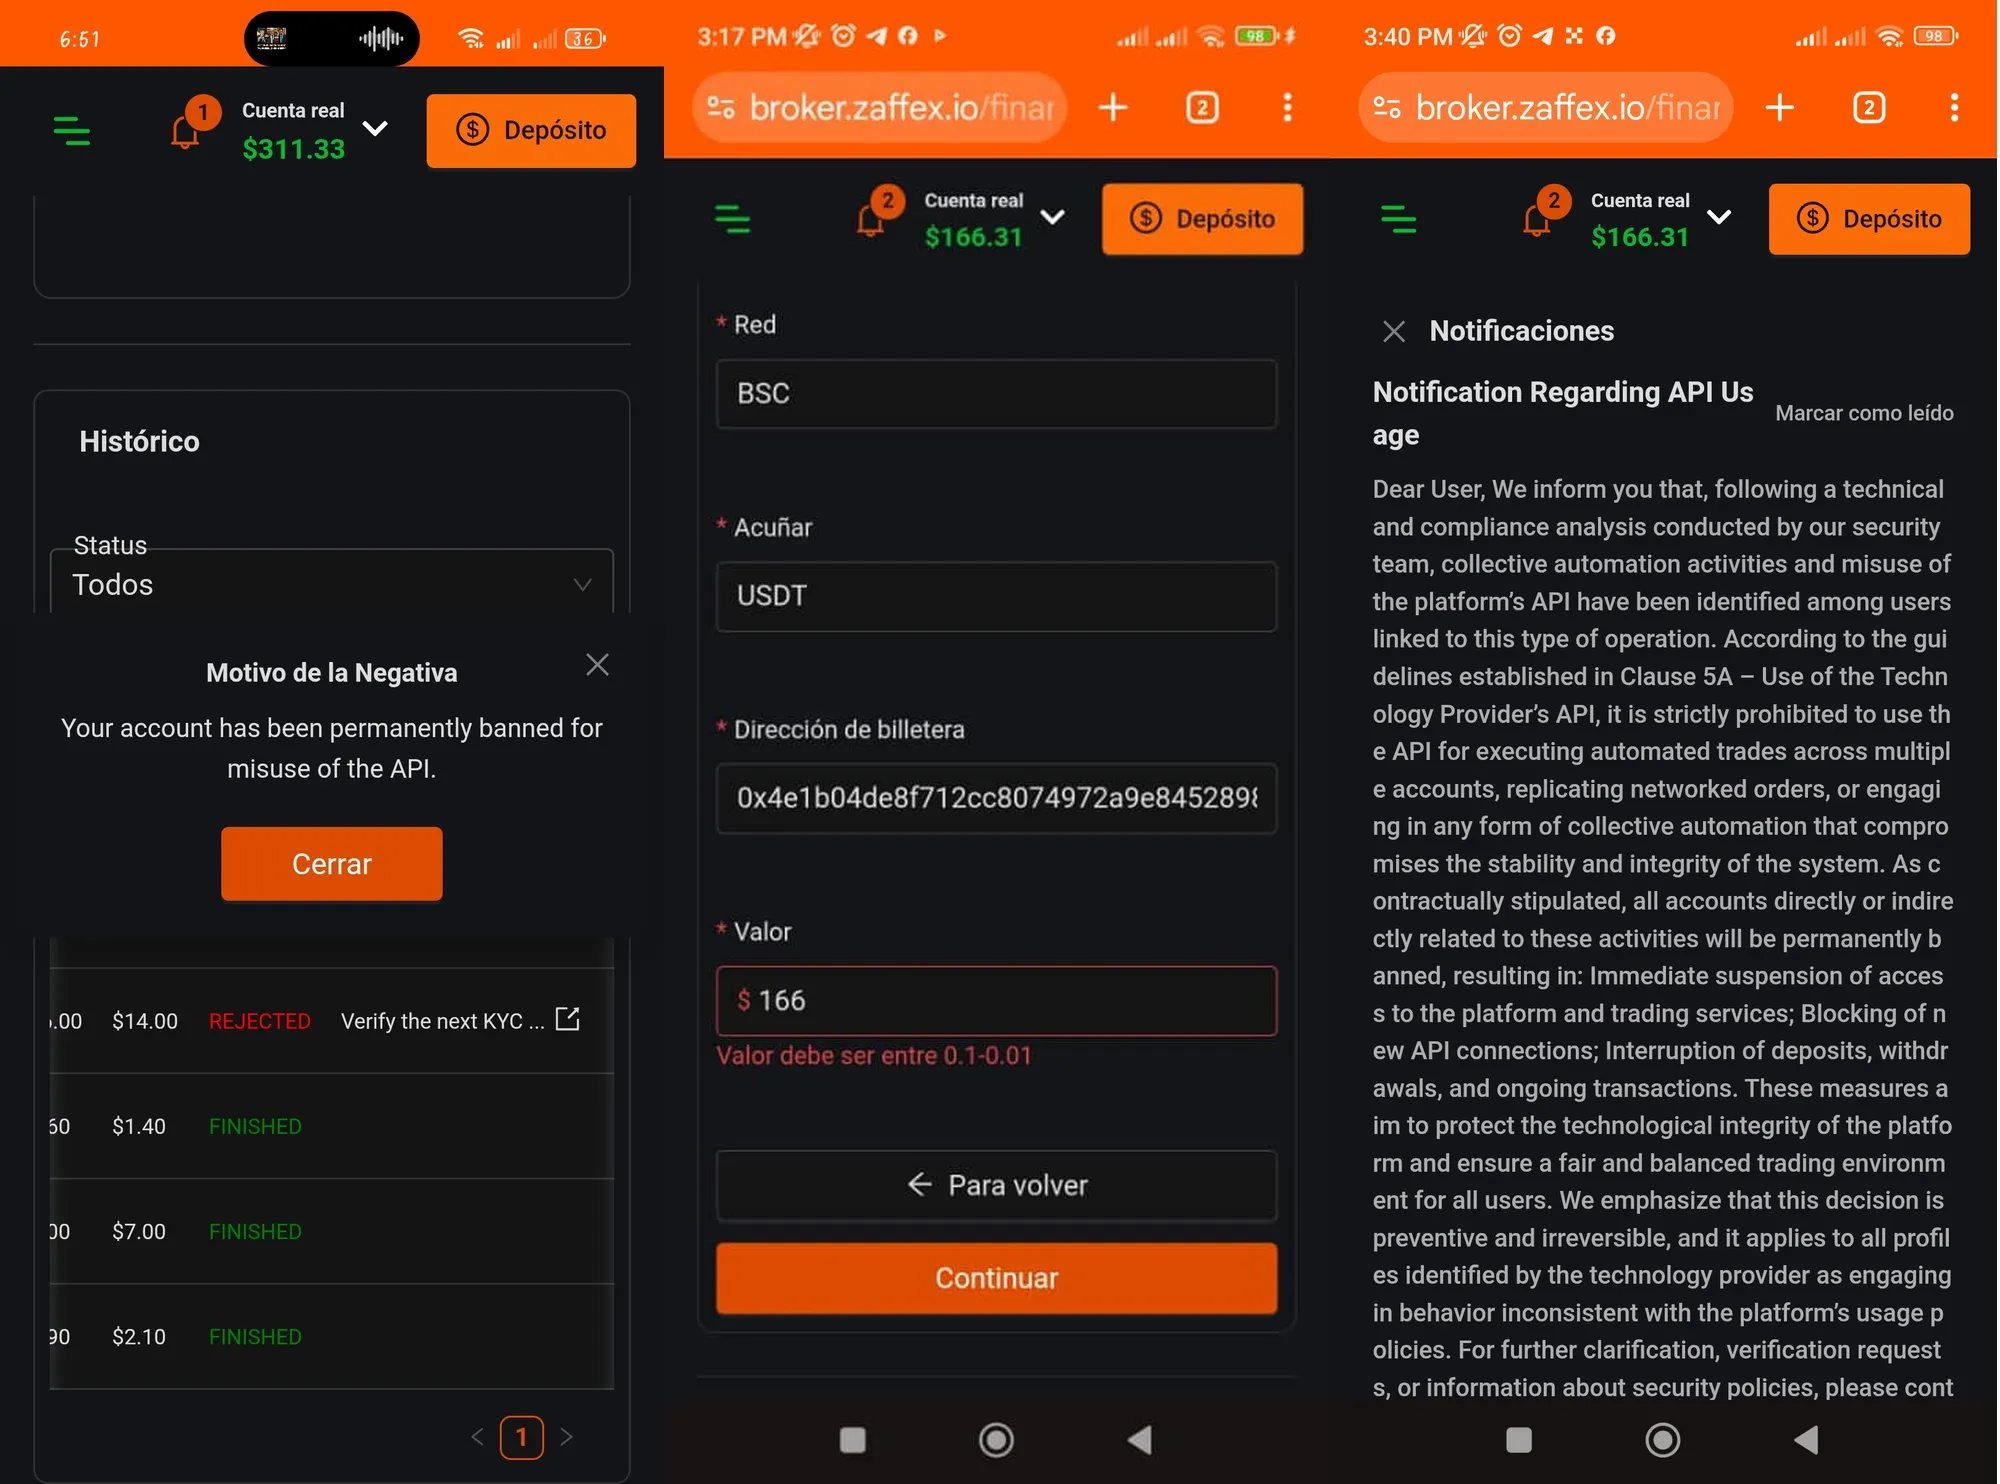Image resolution: width=2000 pixels, height=1484 pixels.
Task: Tap Android back triangle in middle screen
Action: click(1140, 1439)
